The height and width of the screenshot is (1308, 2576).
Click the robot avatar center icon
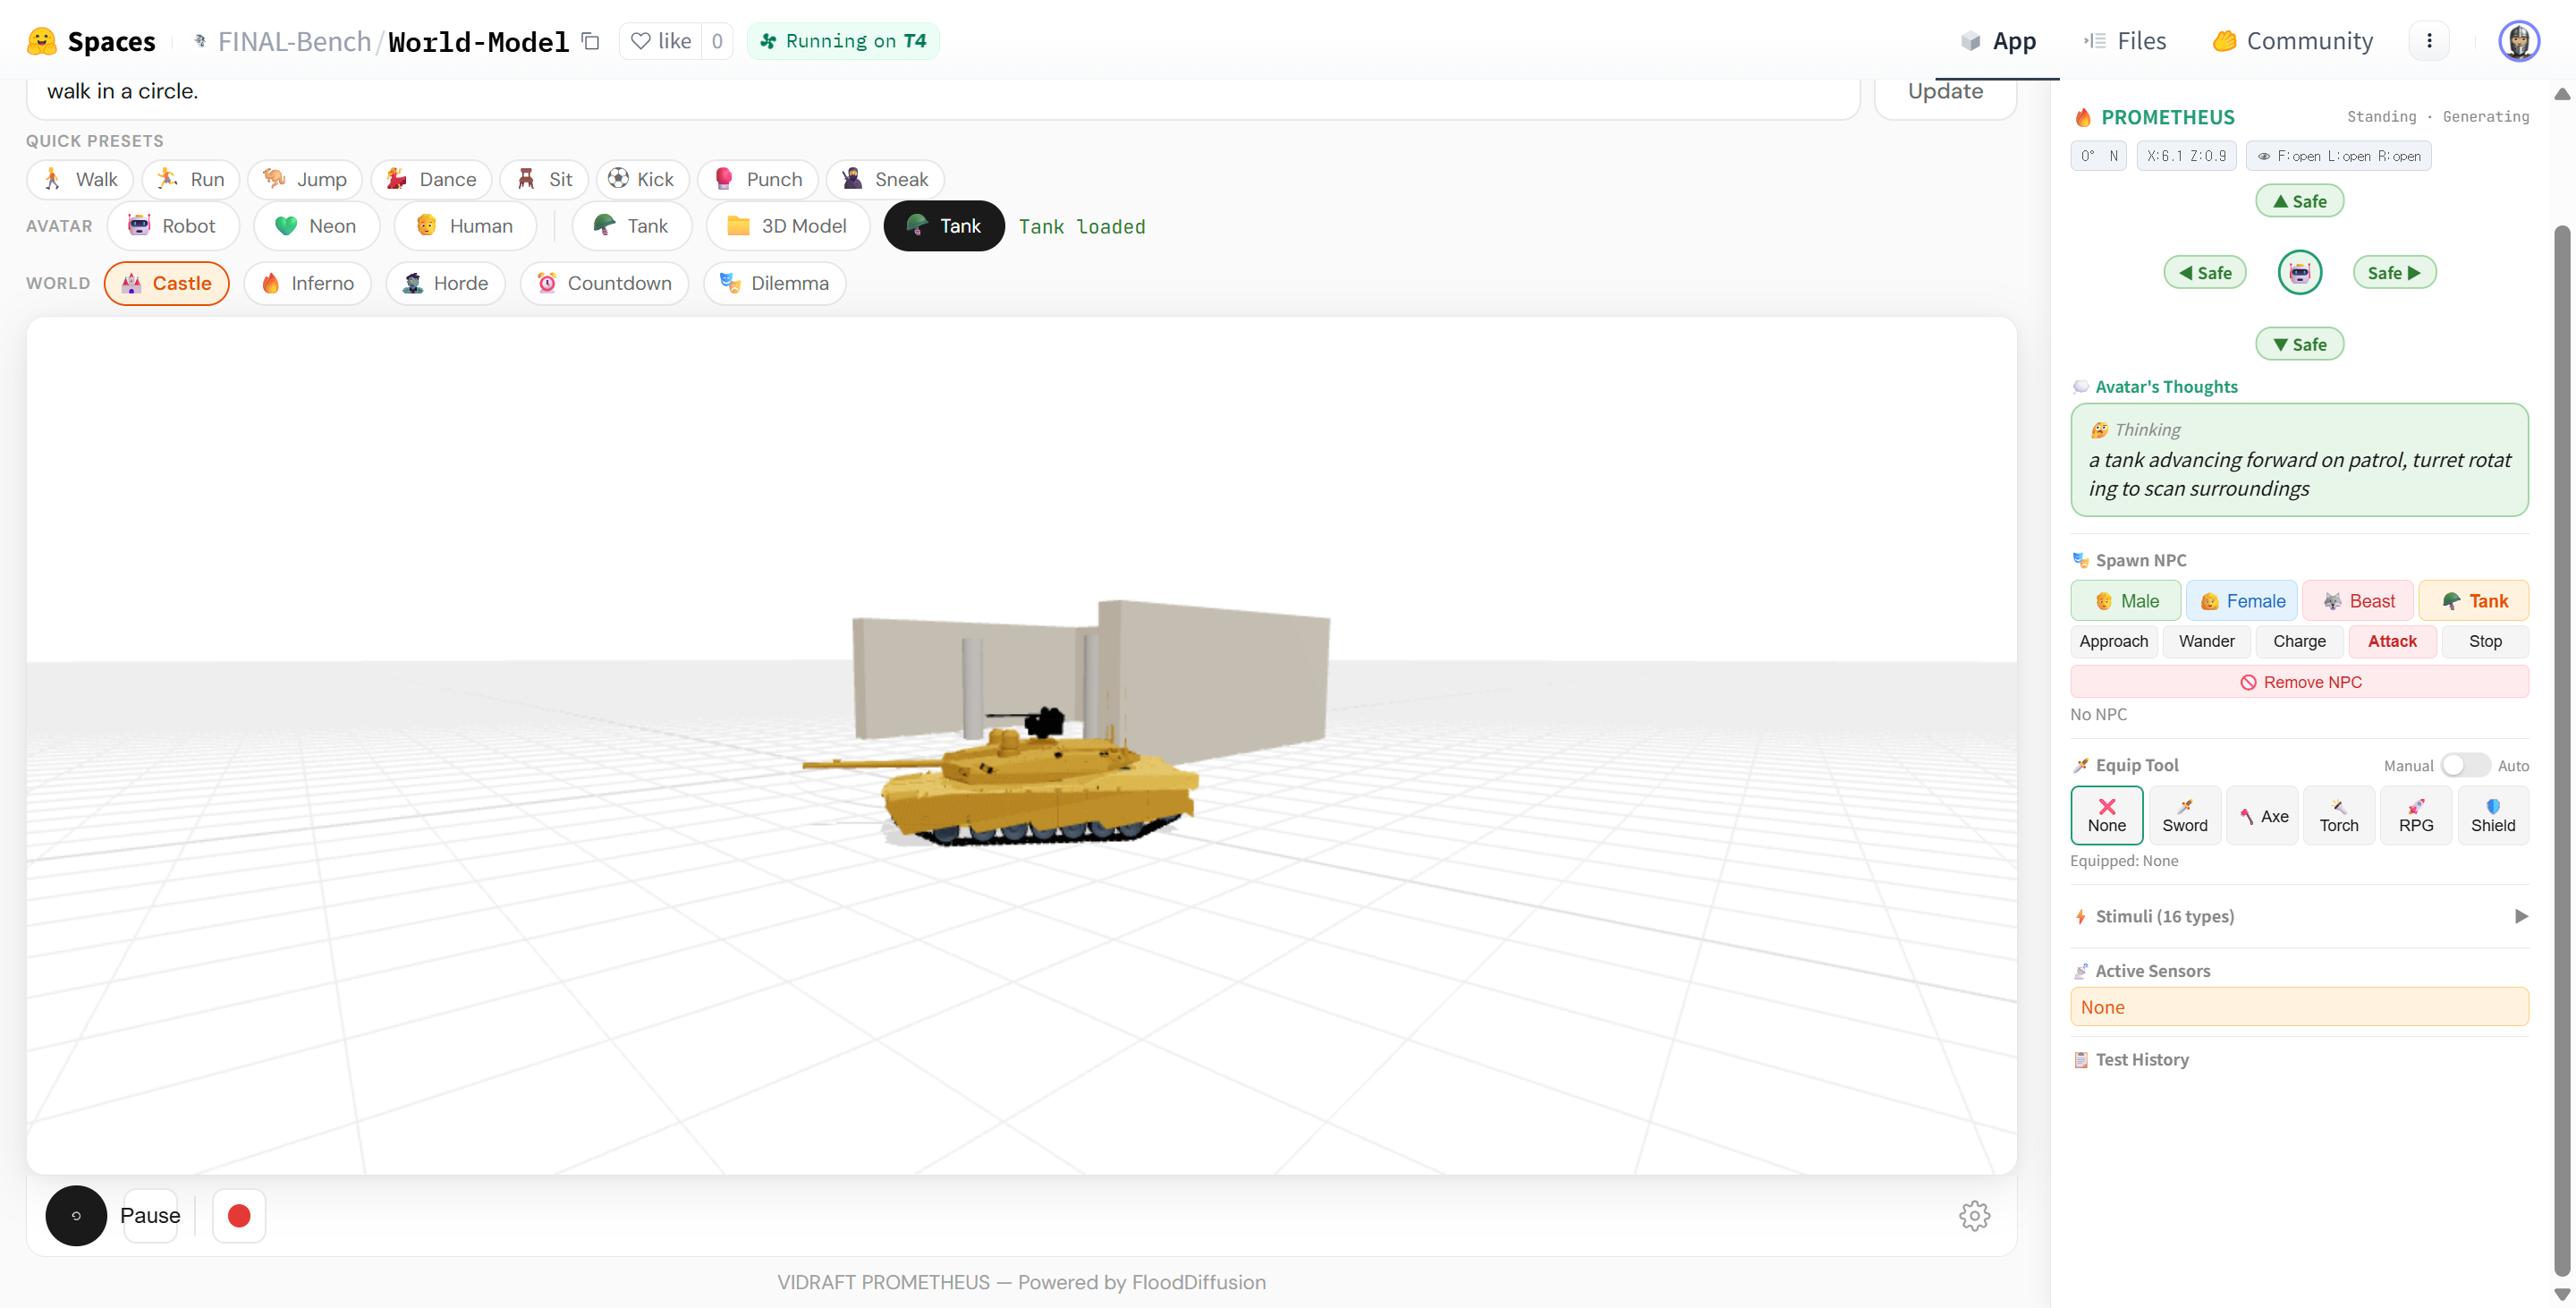pyautogui.click(x=2299, y=272)
